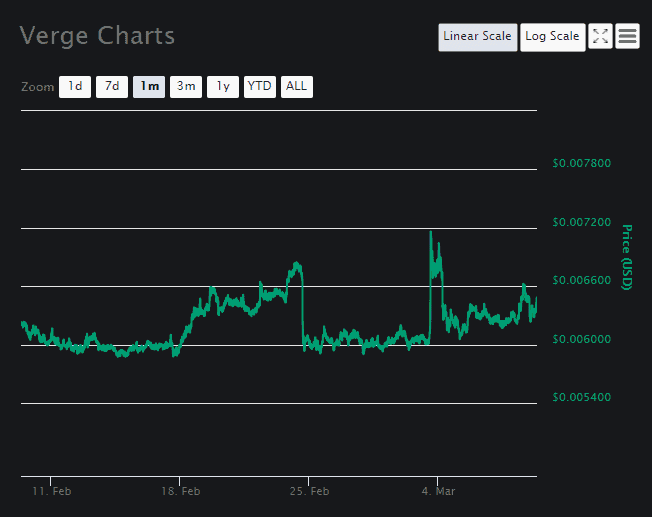Show ALL price history

tap(297, 87)
